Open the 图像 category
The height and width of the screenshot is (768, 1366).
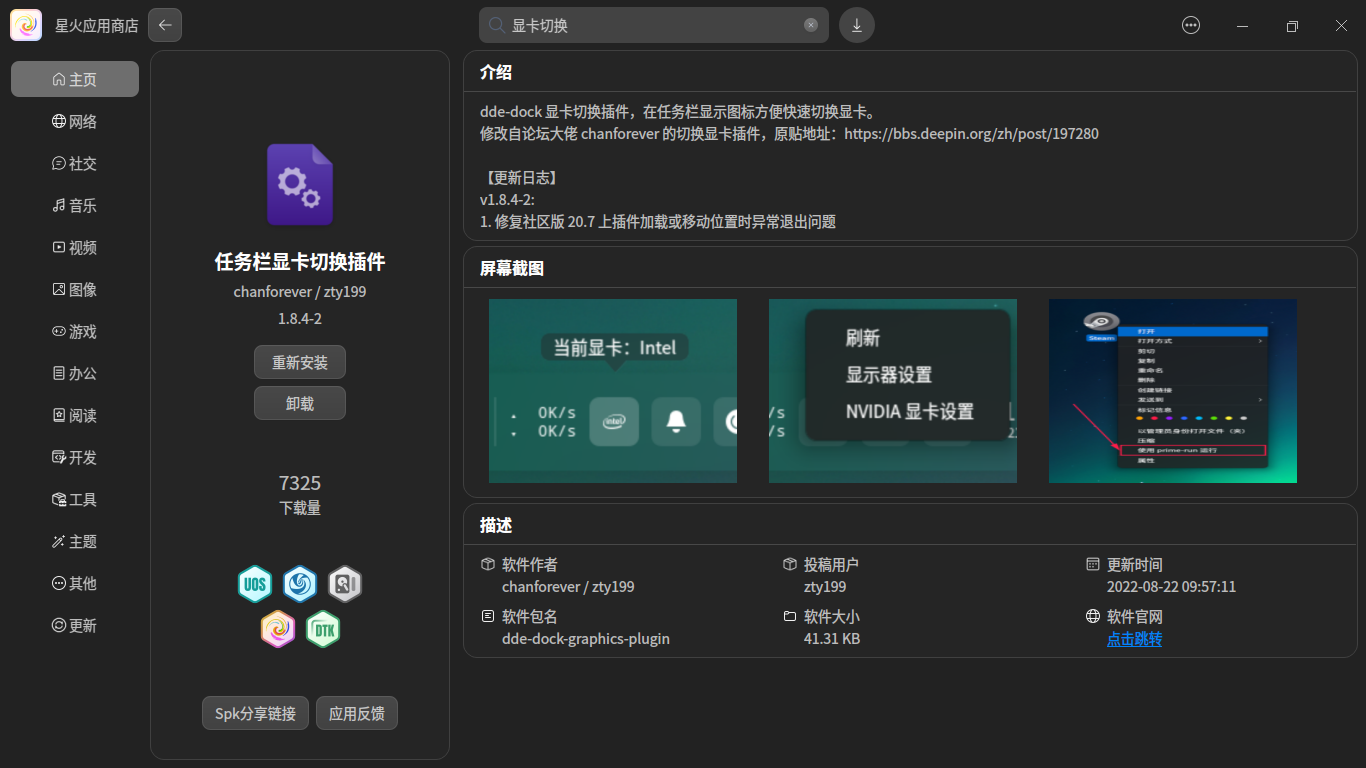pyautogui.click(x=75, y=289)
